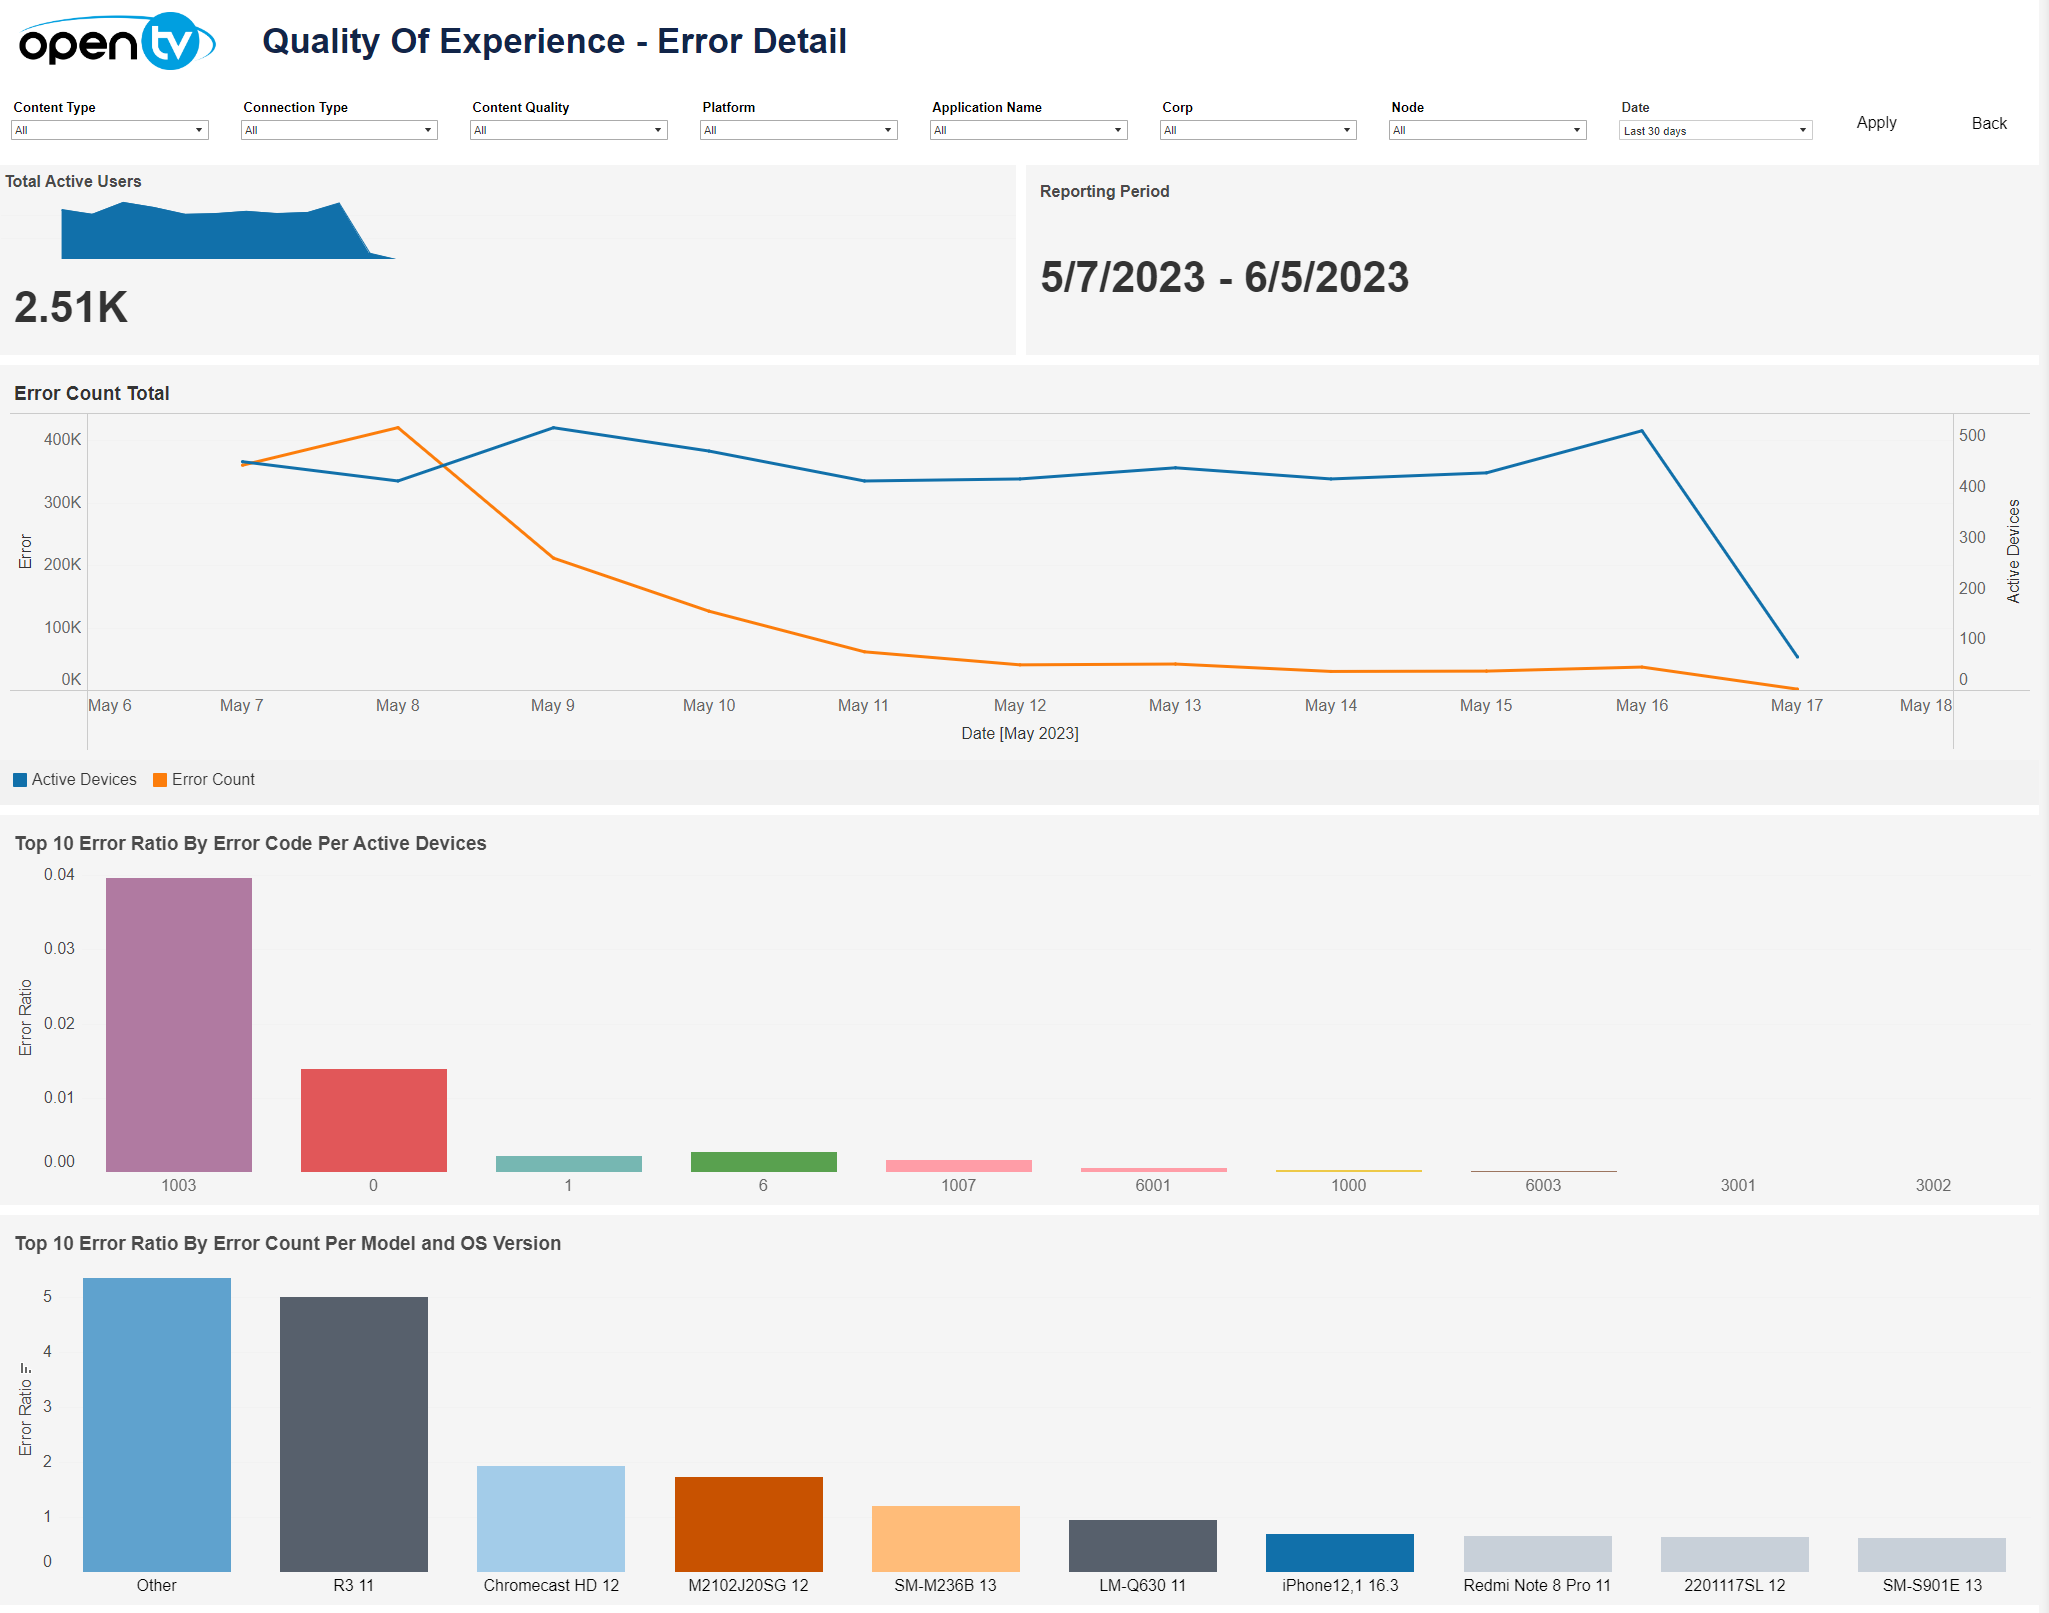Screen dimensions: 2049x1613
Task: Expand the Platform filter dropdown
Action: click(798, 130)
